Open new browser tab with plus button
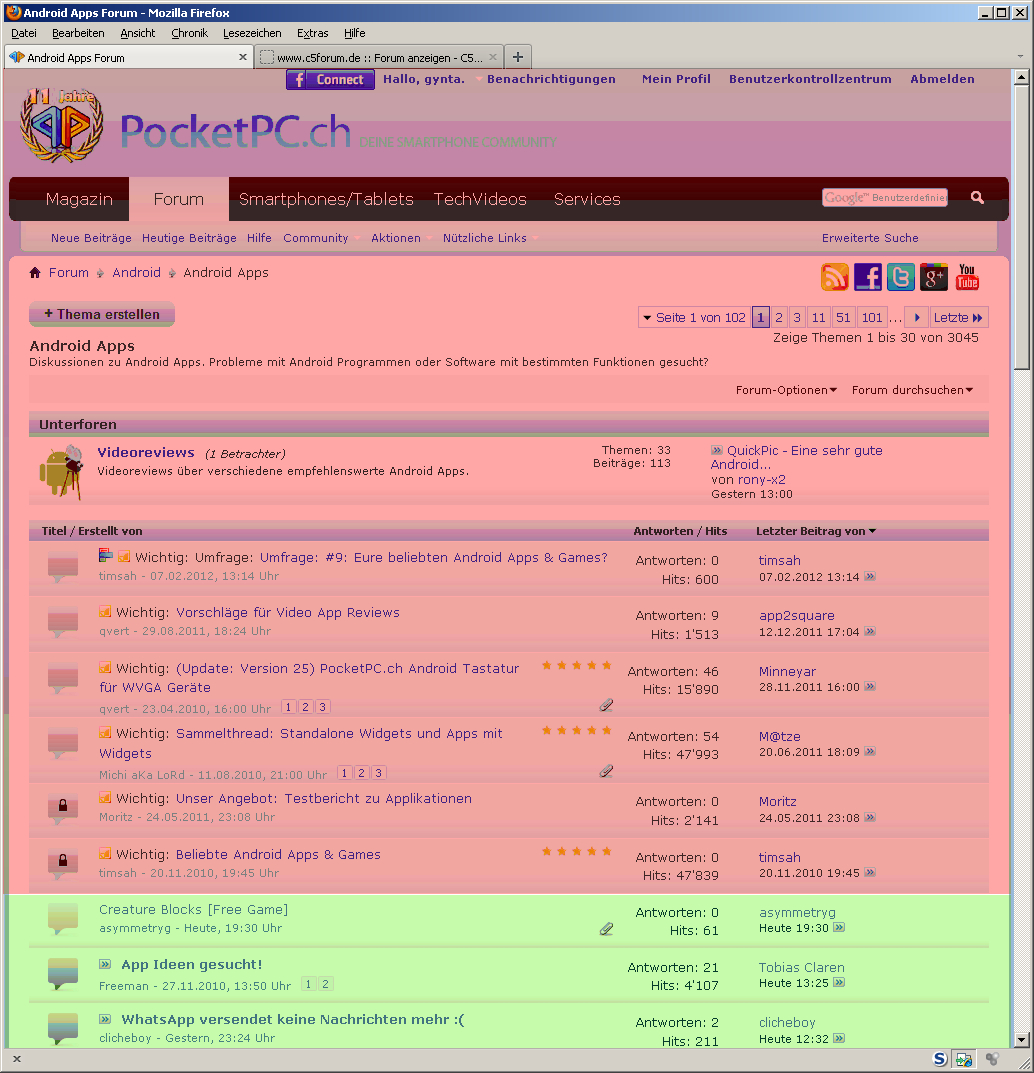 point(517,57)
